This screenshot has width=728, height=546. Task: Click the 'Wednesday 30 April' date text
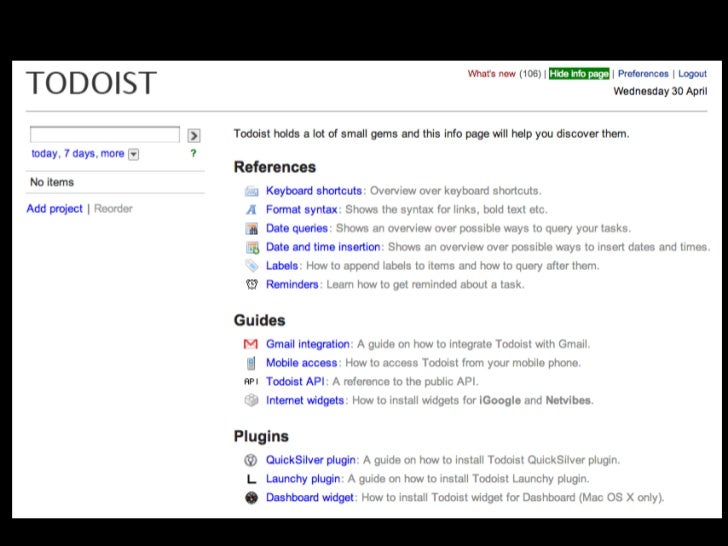[660, 91]
